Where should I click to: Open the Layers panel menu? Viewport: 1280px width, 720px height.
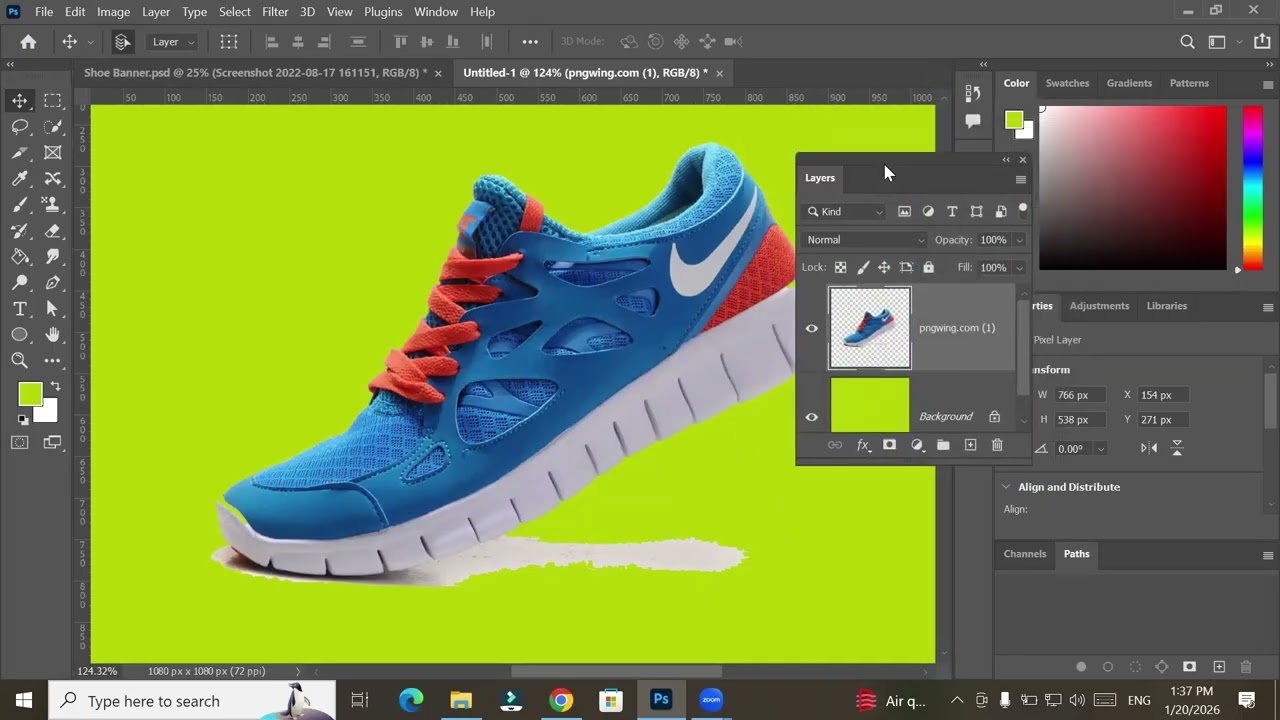(1020, 179)
